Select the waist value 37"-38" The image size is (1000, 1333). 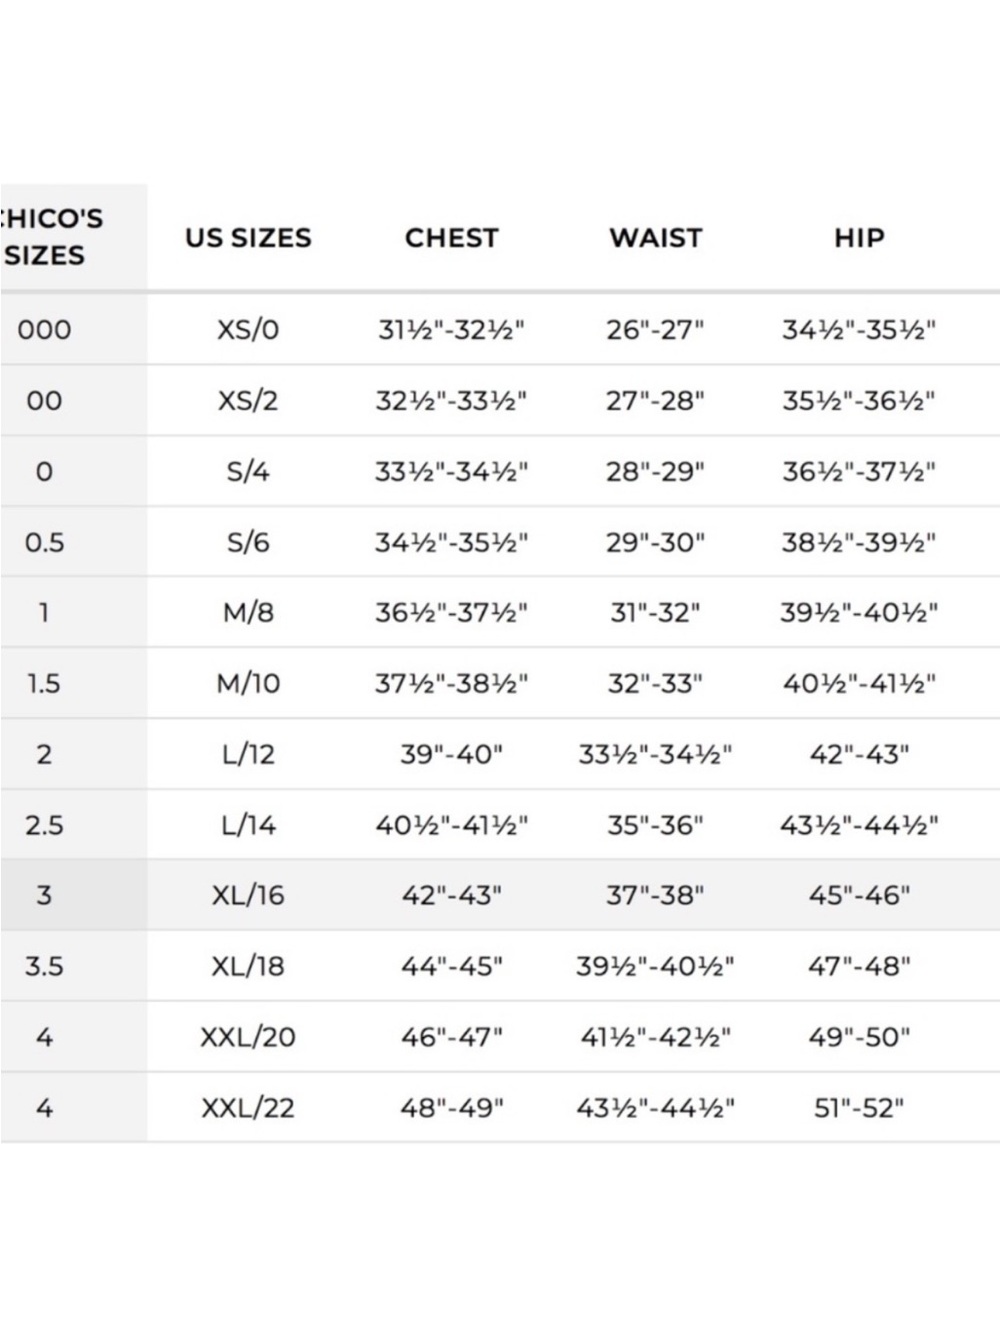(655, 895)
